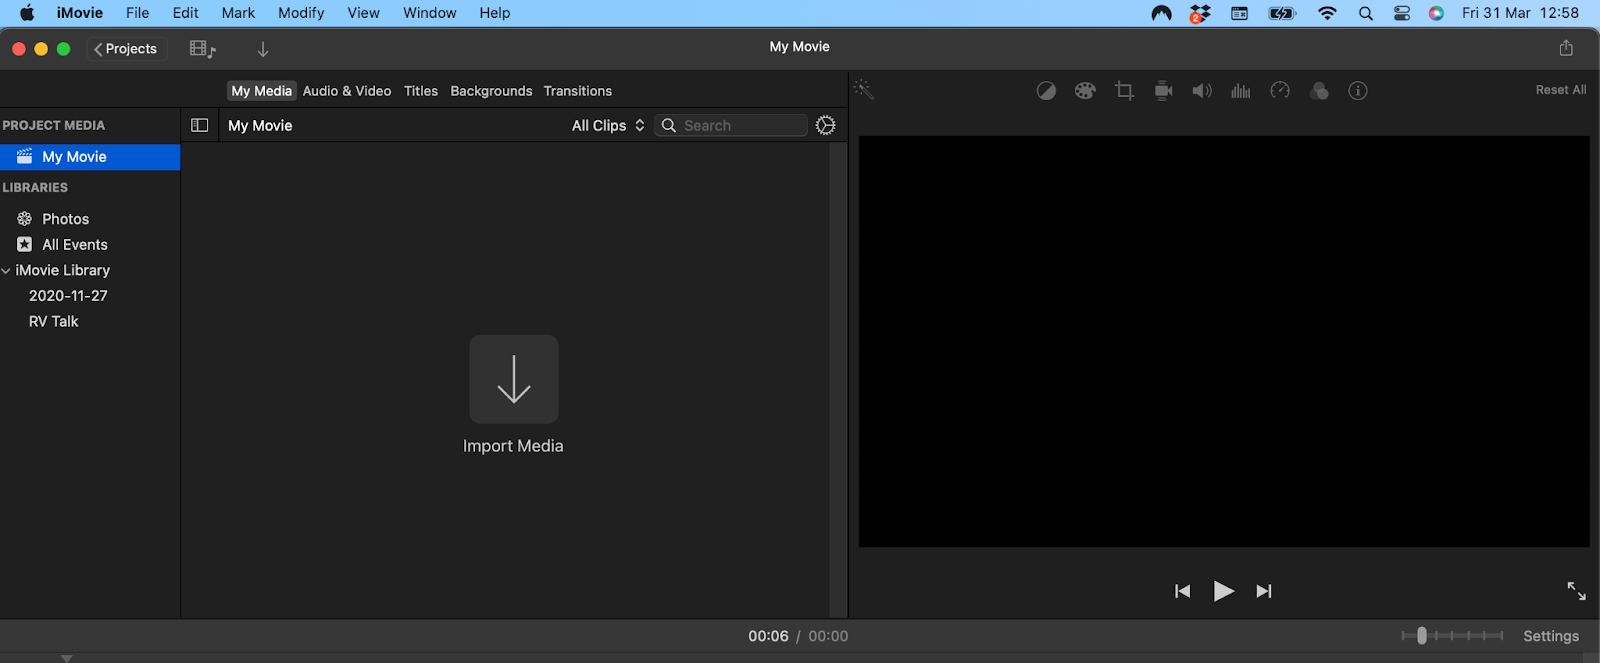Click the black video preview viewer
Screen dimensions: 1600x663
pos(1224,341)
